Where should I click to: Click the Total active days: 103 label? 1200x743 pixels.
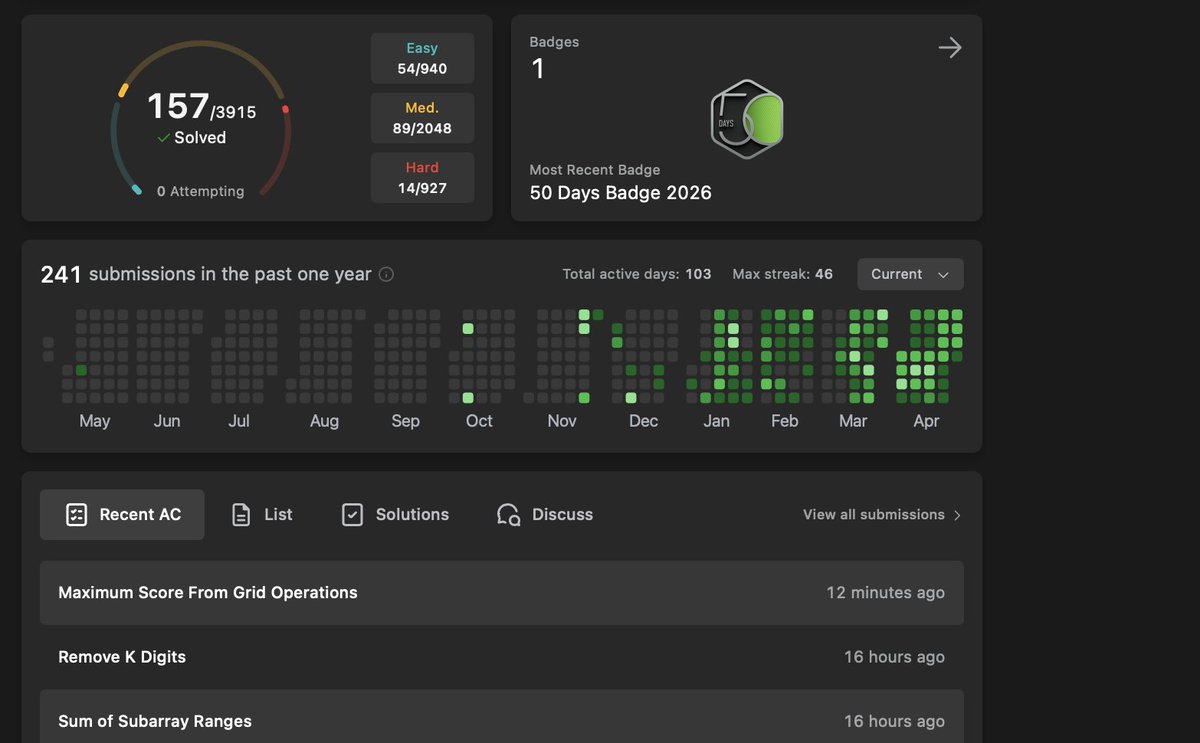(637, 274)
